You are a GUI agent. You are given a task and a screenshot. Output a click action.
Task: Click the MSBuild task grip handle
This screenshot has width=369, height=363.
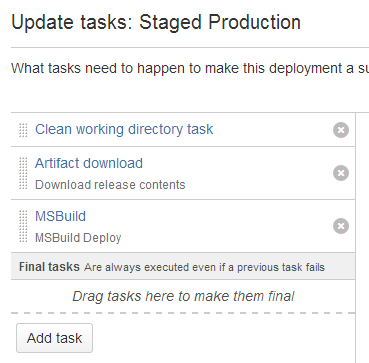pos(23,226)
